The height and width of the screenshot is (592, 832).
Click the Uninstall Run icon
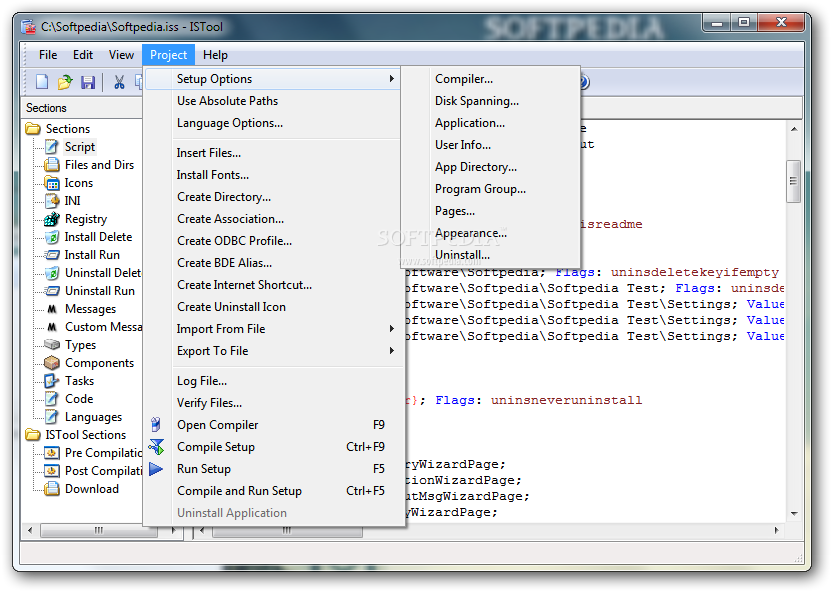51,291
